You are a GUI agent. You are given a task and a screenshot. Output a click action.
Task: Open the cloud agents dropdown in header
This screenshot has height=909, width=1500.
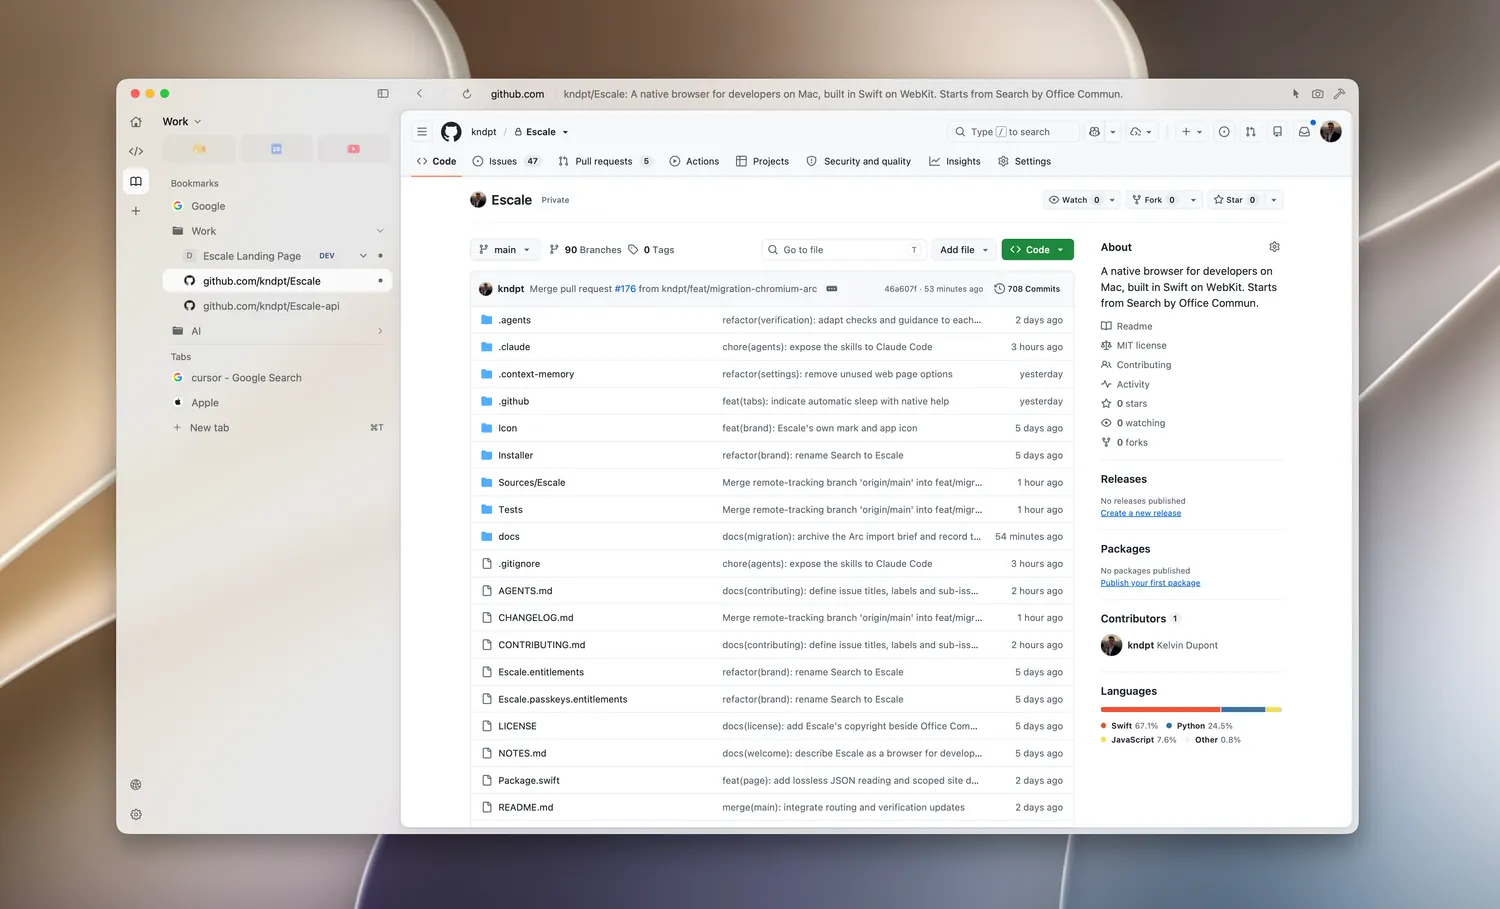(x=1141, y=132)
